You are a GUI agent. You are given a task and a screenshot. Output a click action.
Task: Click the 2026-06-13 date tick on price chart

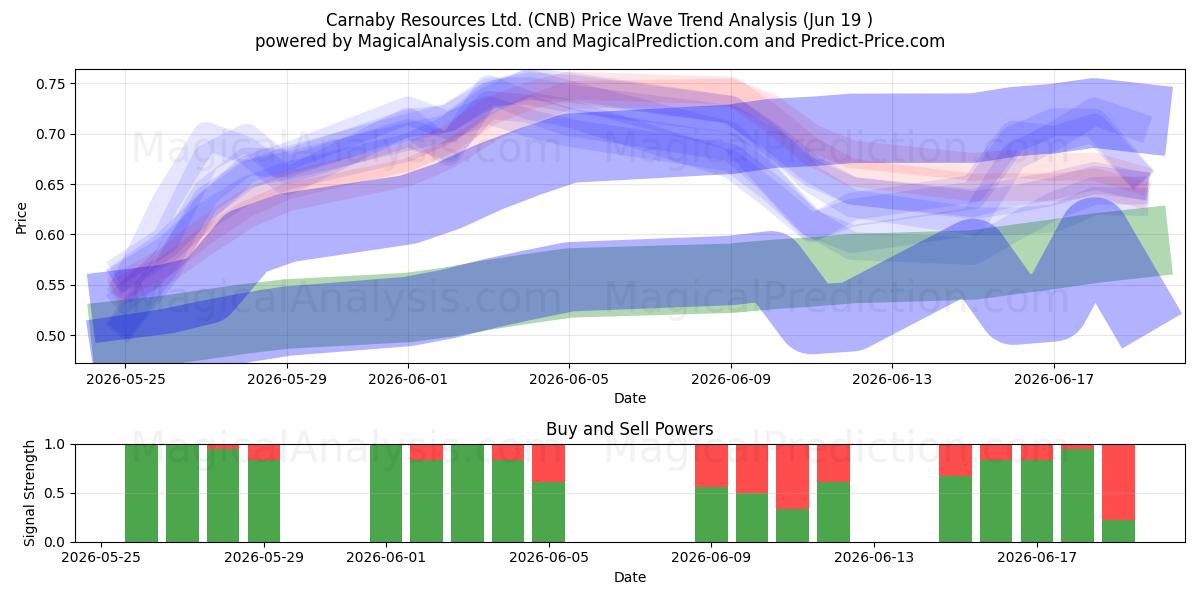(892, 379)
